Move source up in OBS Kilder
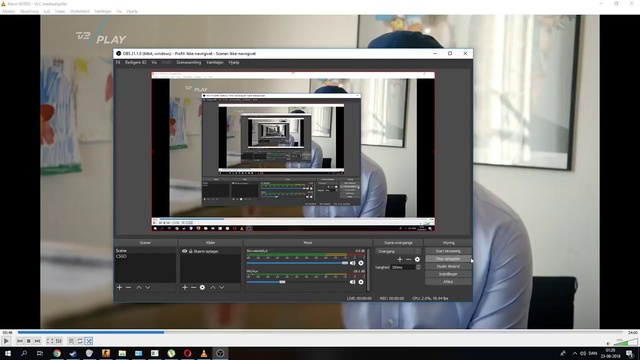 (x=213, y=287)
